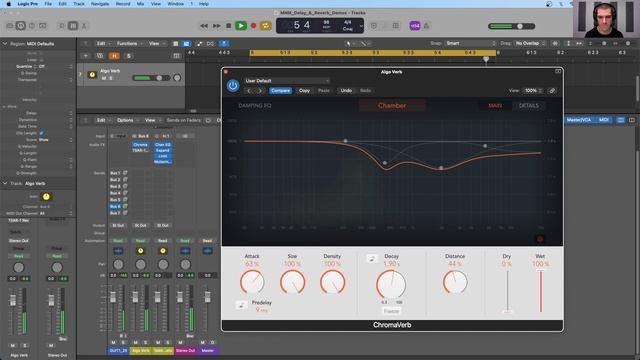The image size is (640, 360).
Task: Open the Apple menu
Action: click(x=8, y=4)
